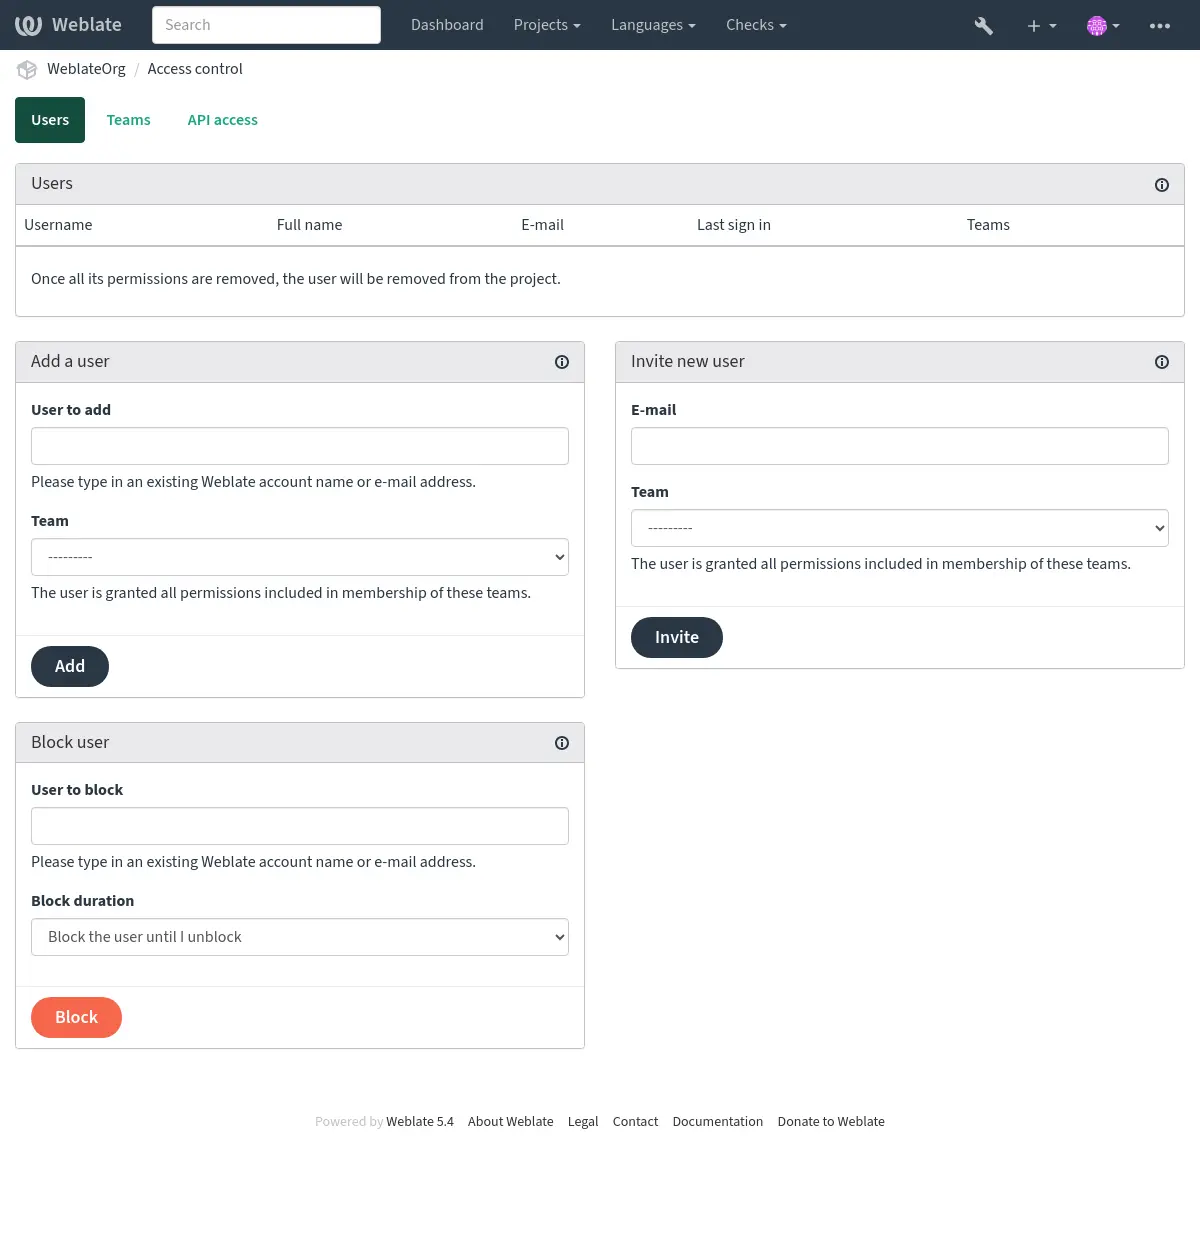
Task: Open the Legal footer link
Action: (x=583, y=1122)
